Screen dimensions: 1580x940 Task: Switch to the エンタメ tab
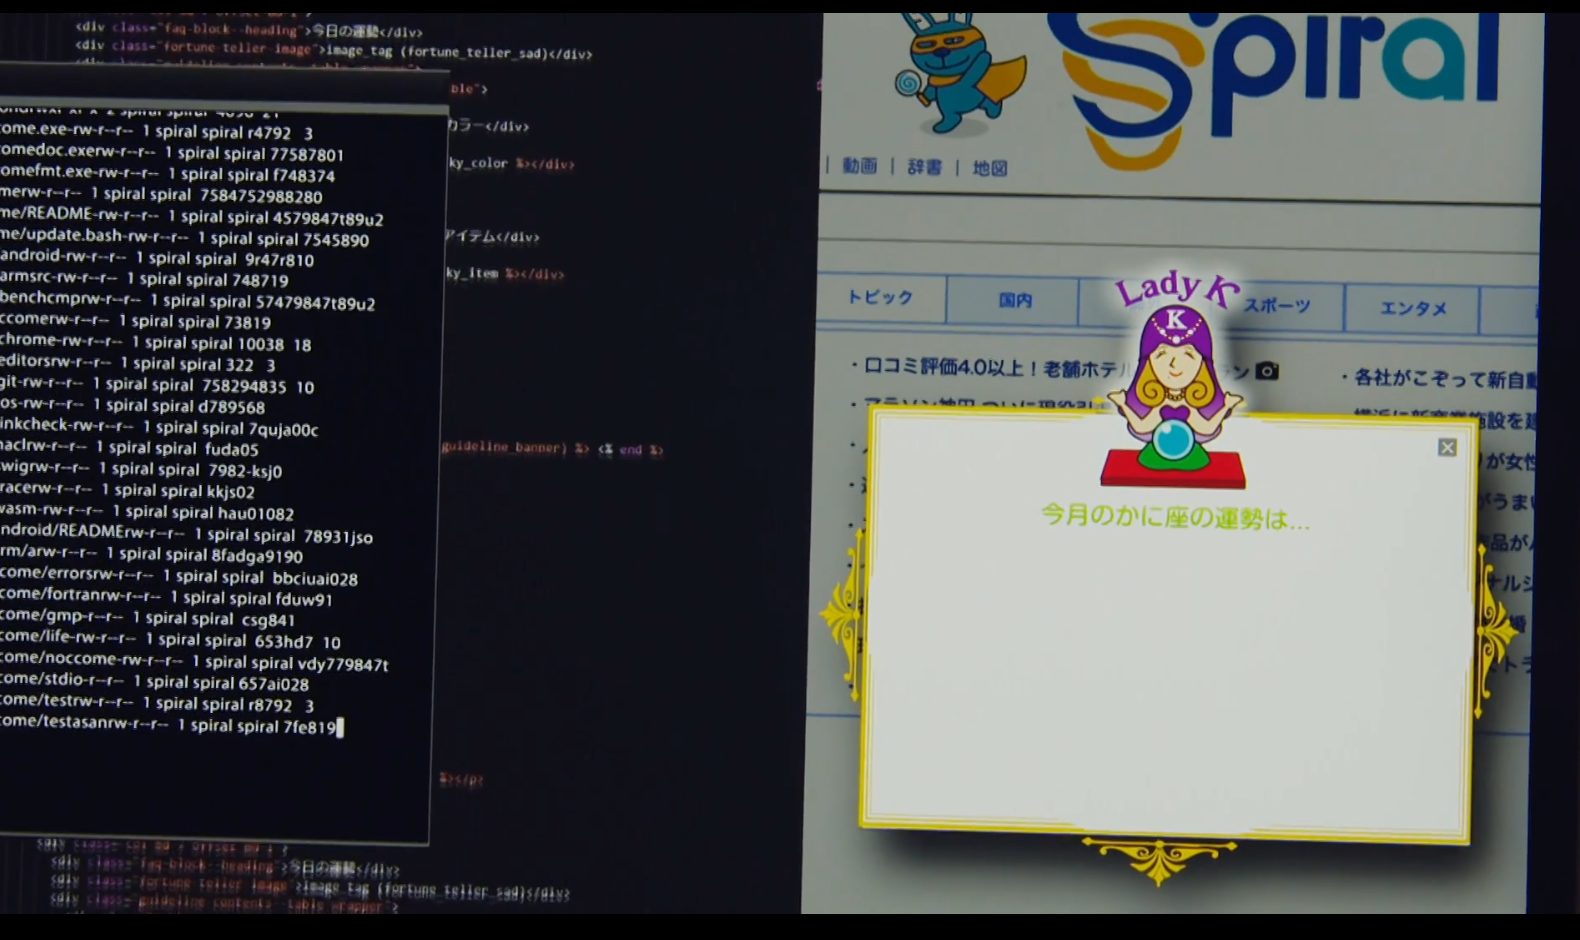(1412, 308)
